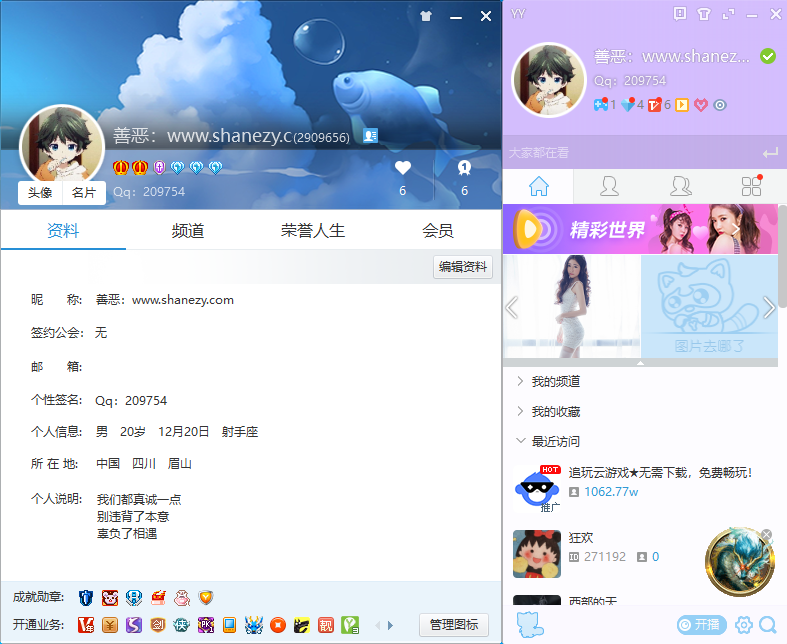Open the apps grid icon with red dot
The image size is (787, 644).
tap(751, 186)
